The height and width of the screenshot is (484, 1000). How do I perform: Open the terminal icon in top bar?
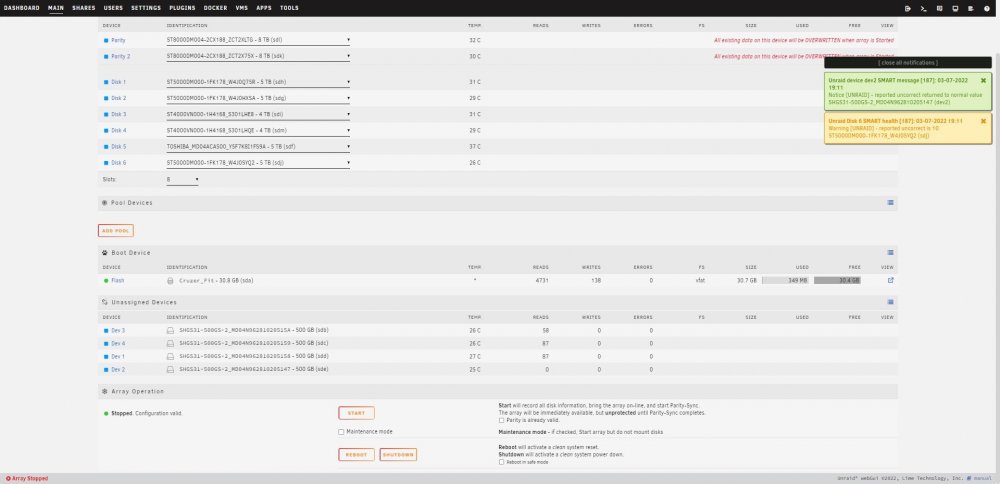click(923, 8)
